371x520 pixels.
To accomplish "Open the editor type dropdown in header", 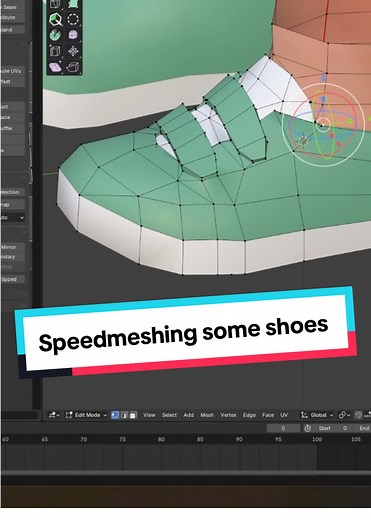I will tap(54, 415).
